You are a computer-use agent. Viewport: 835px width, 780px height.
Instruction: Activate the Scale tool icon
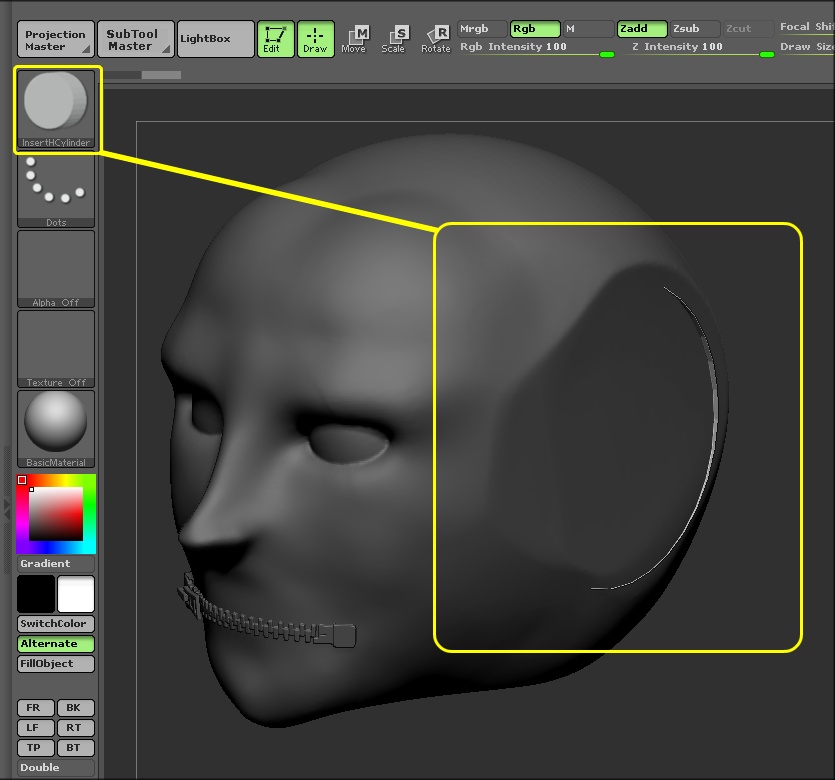click(x=394, y=39)
